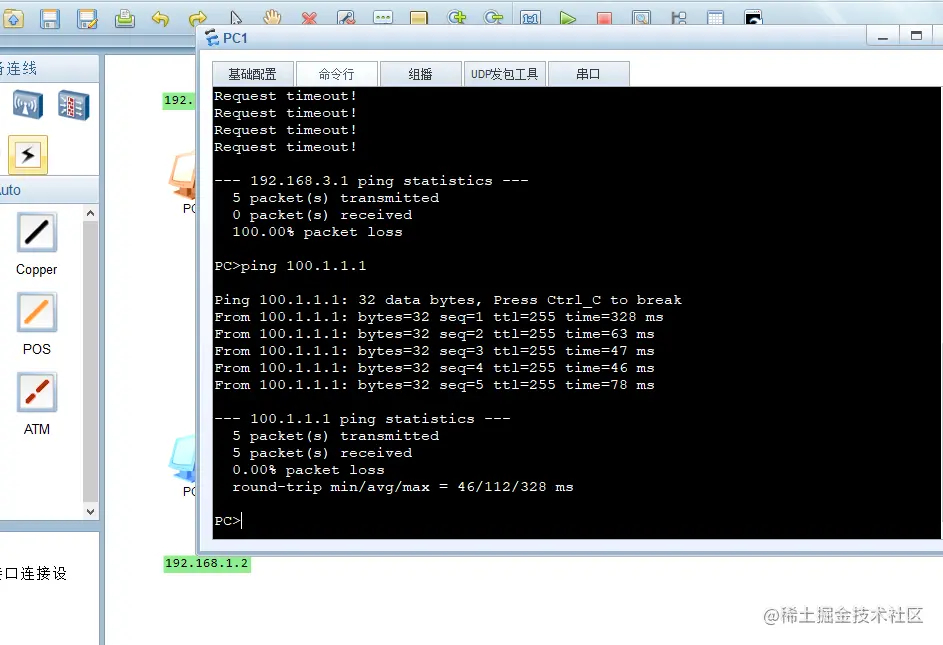Click the Save As icon with pencil

tap(87, 19)
